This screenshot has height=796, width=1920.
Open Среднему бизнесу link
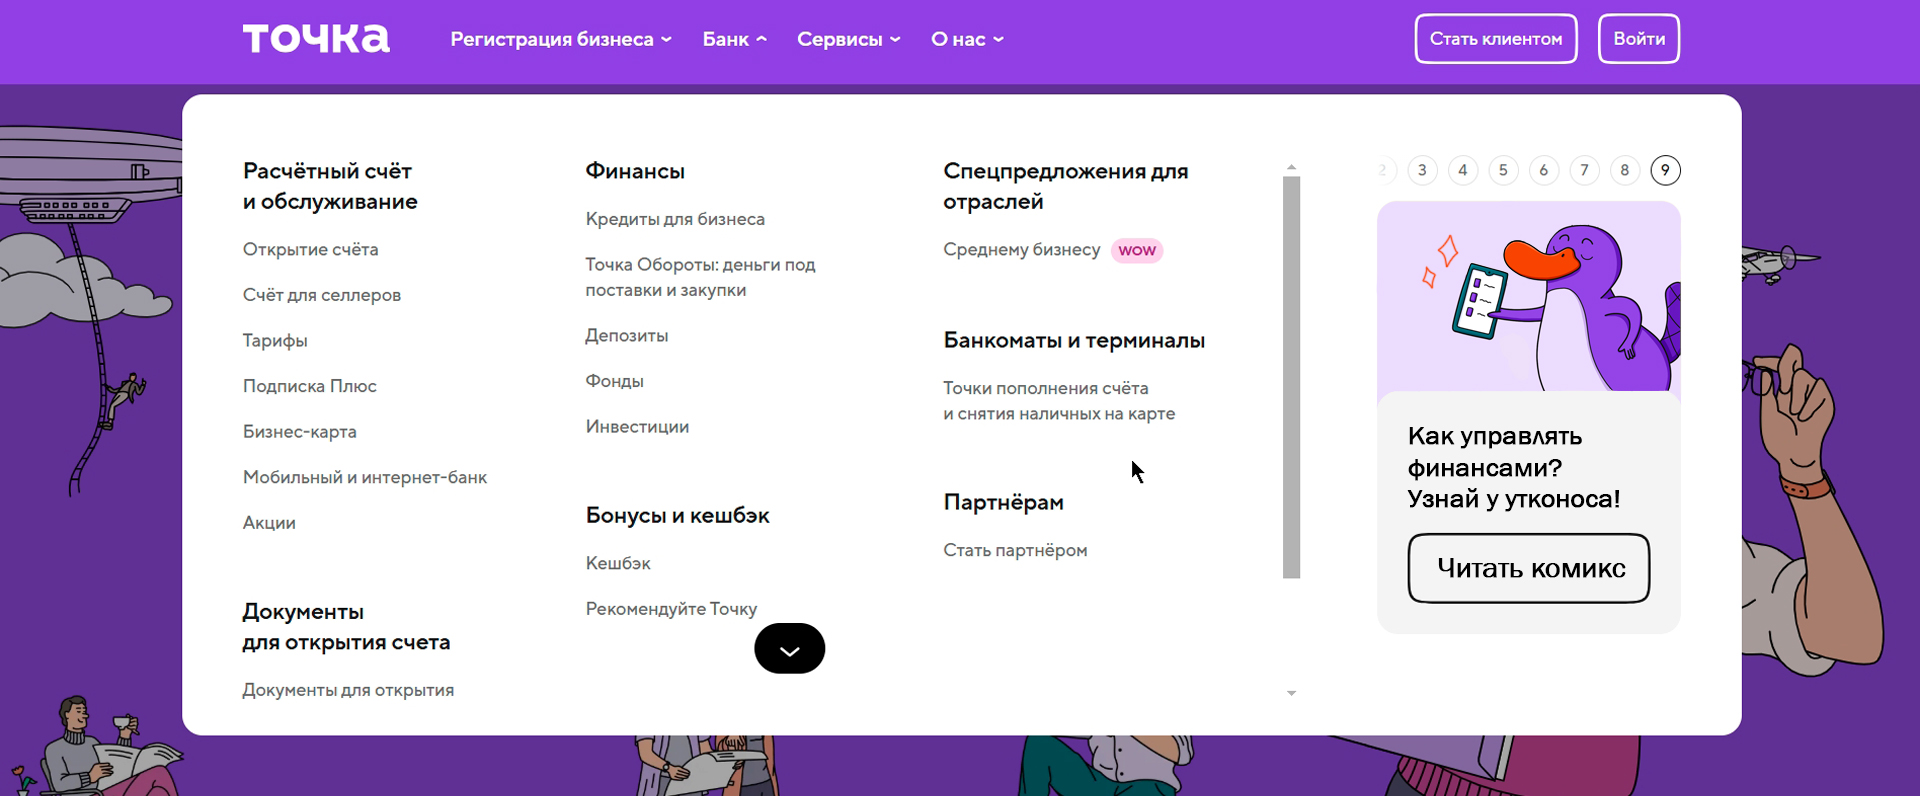coord(1021,249)
